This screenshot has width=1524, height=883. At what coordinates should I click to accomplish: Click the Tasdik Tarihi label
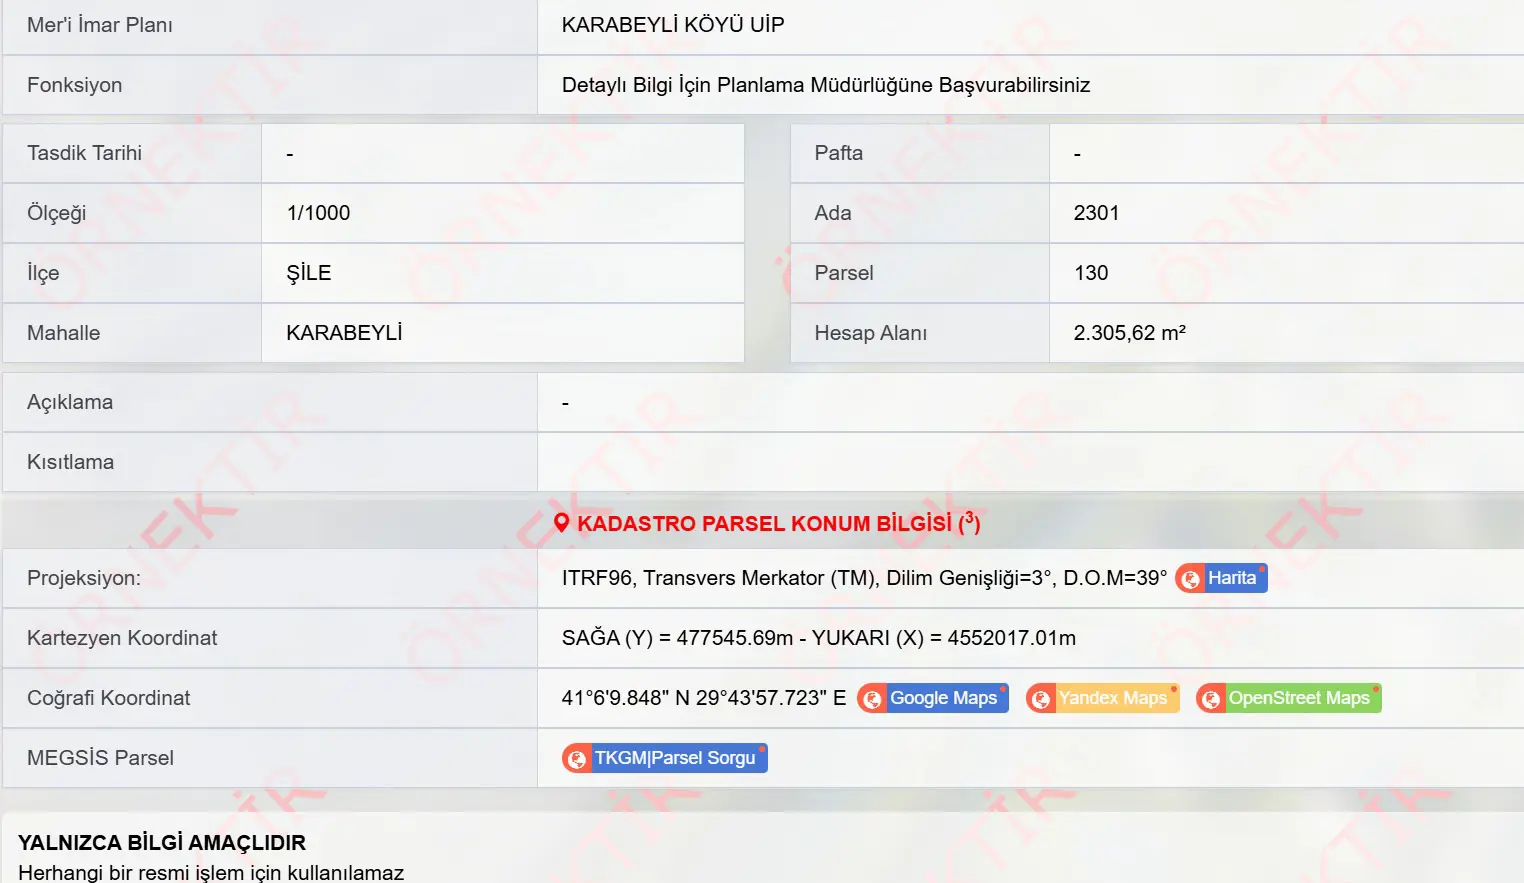click(x=84, y=153)
